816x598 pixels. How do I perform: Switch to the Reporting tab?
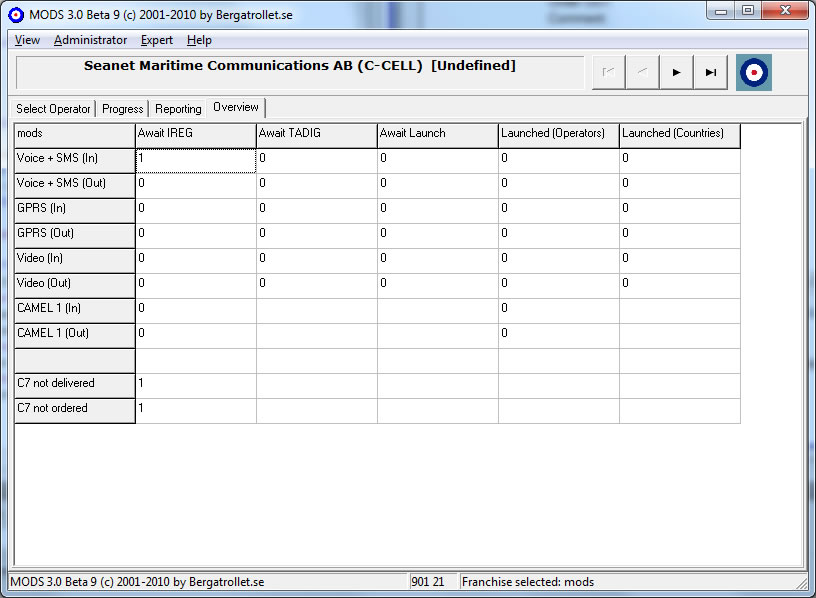pos(178,109)
